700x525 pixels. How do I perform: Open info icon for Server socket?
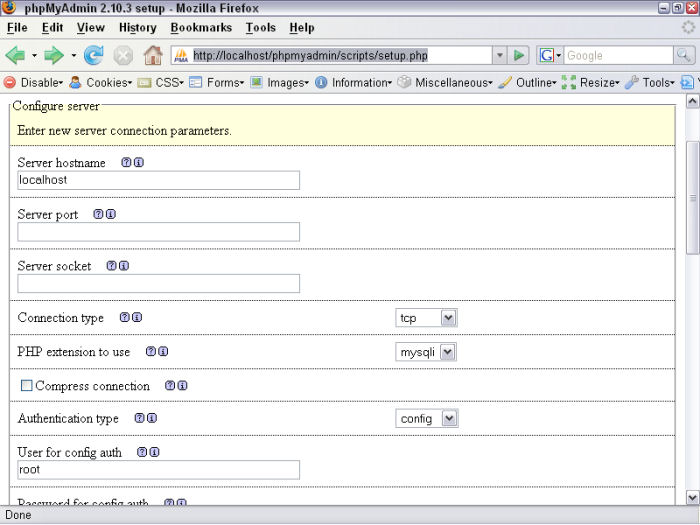[124, 266]
